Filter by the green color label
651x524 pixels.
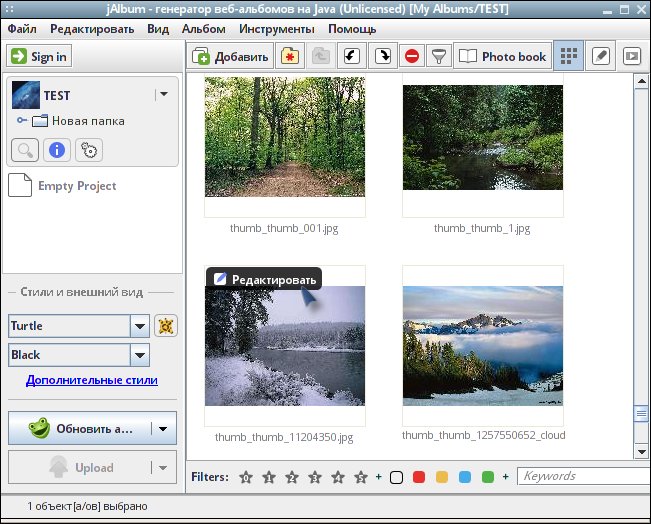coord(488,477)
